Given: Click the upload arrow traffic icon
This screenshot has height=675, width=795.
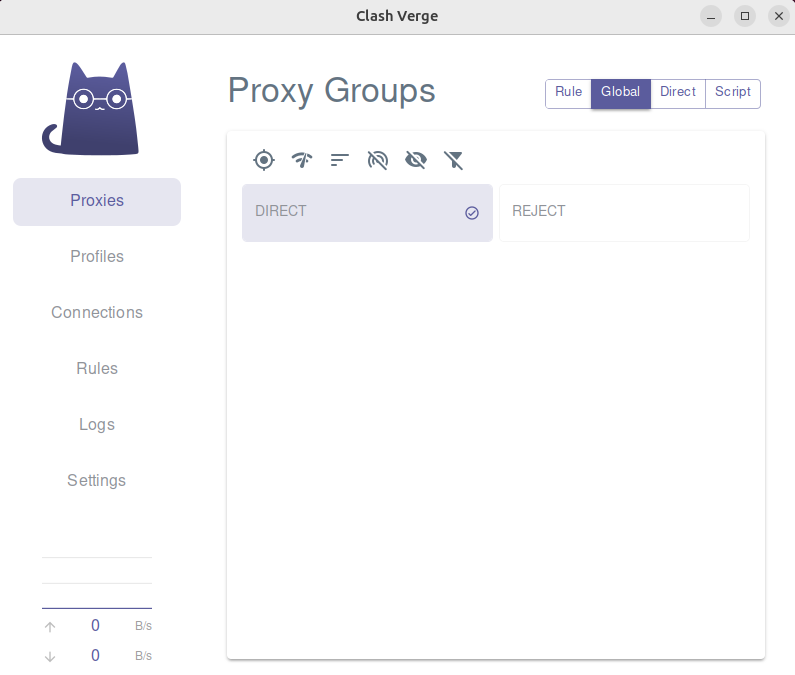Looking at the screenshot, I should tap(51, 627).
